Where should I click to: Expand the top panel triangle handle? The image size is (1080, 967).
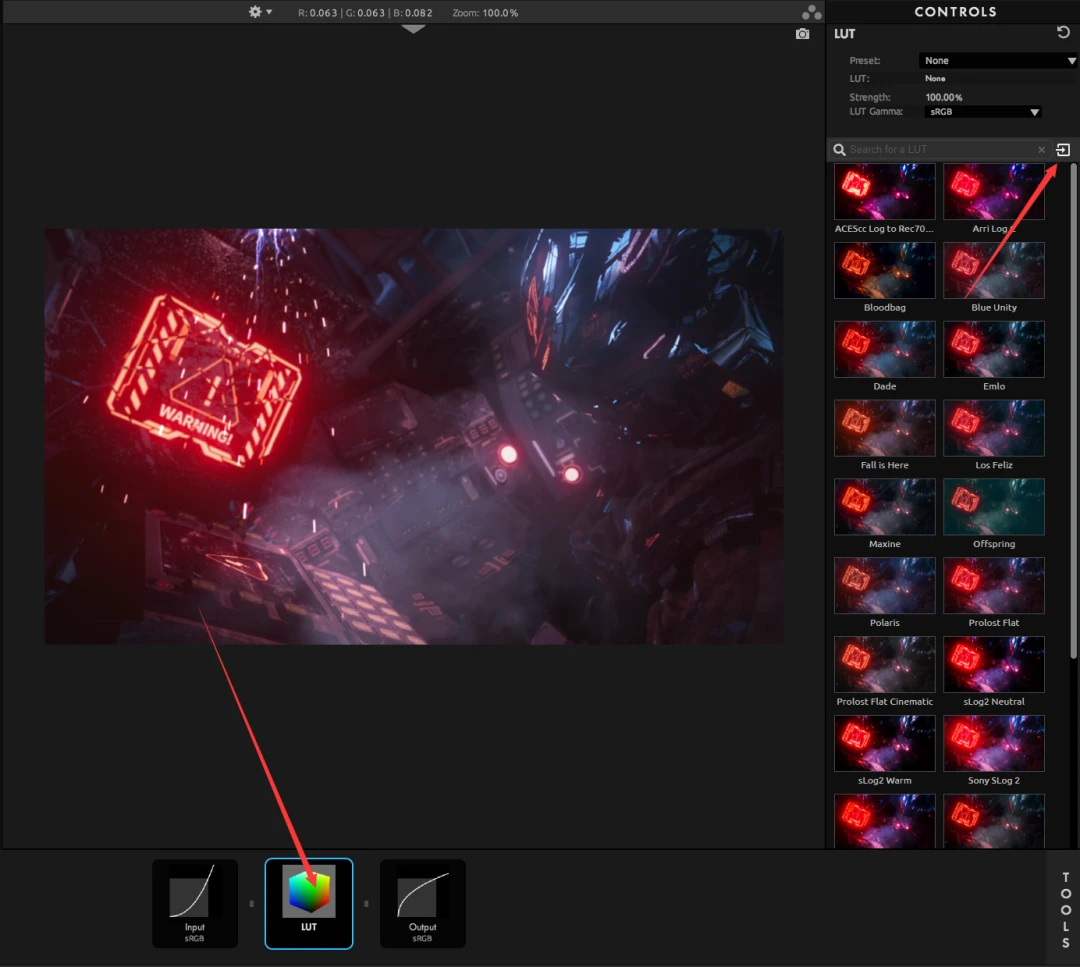(x=414, y=29)
